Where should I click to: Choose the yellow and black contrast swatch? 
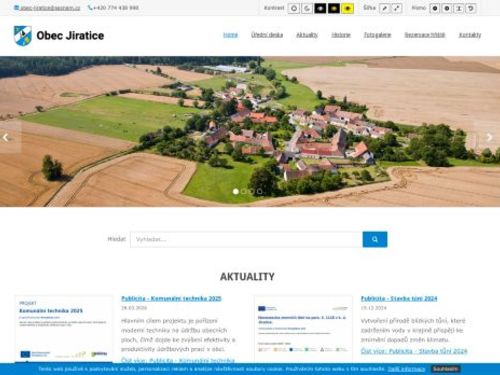click(x=348, y=8)
